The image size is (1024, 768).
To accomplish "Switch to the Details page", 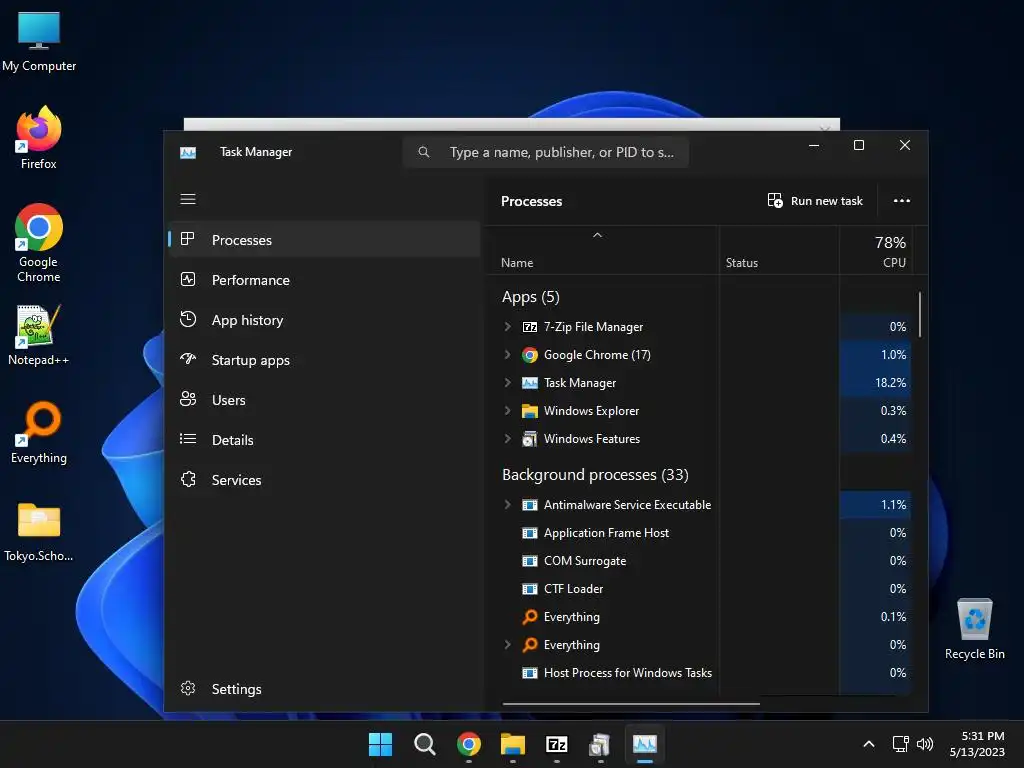I will (325, 440).
